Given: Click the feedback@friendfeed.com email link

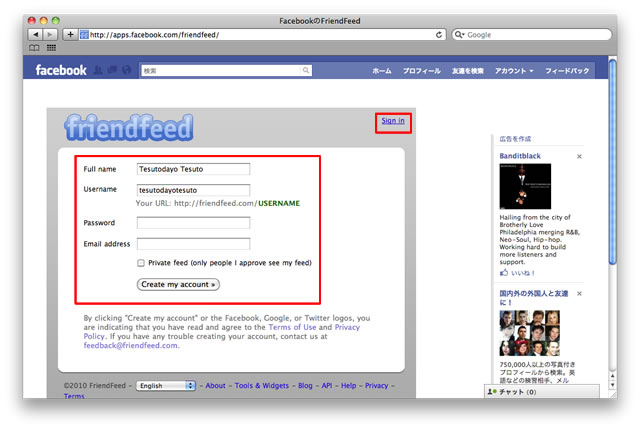Looking at the screenshot, I should tap(131, 346).
